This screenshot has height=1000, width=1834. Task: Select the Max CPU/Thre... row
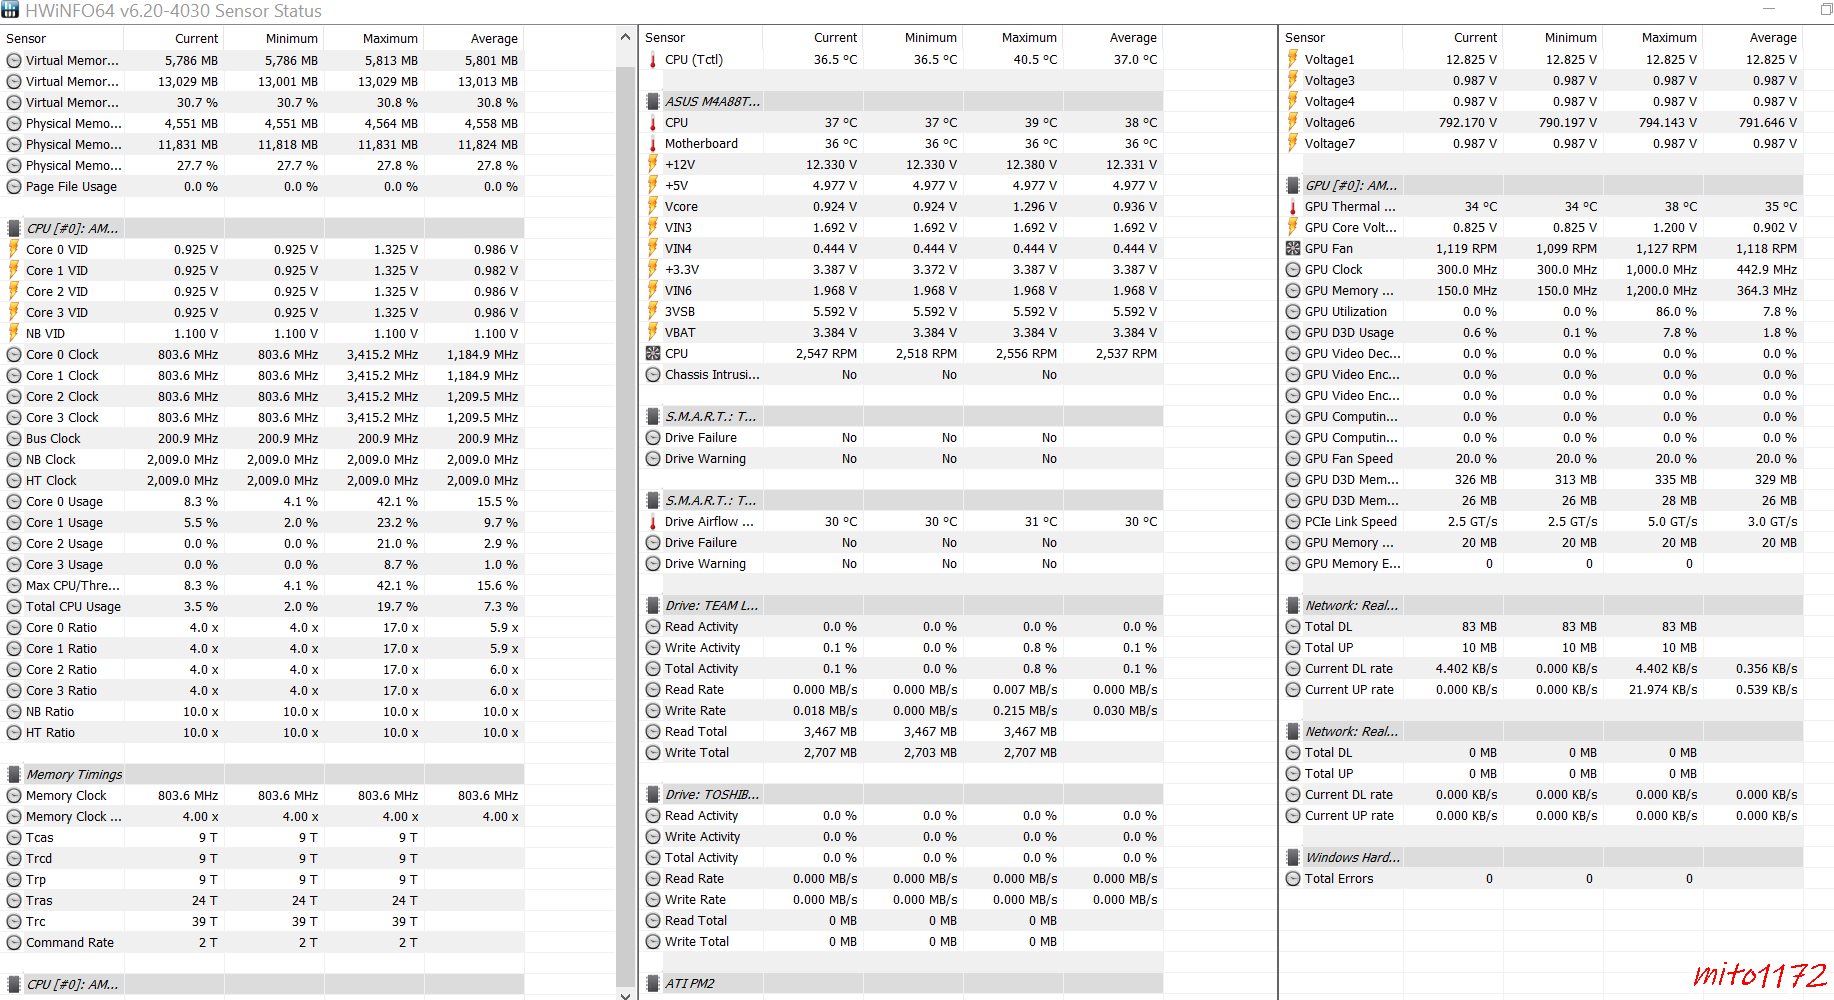click(x=262, y=585)
